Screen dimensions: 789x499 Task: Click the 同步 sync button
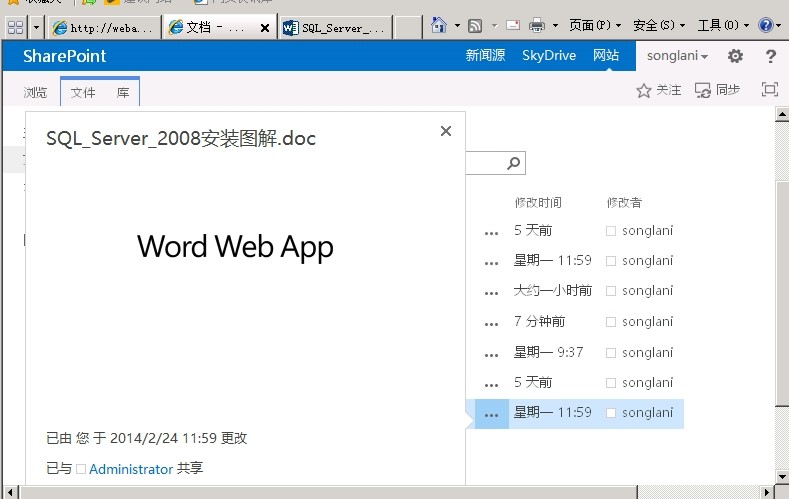tap(718, 90)
